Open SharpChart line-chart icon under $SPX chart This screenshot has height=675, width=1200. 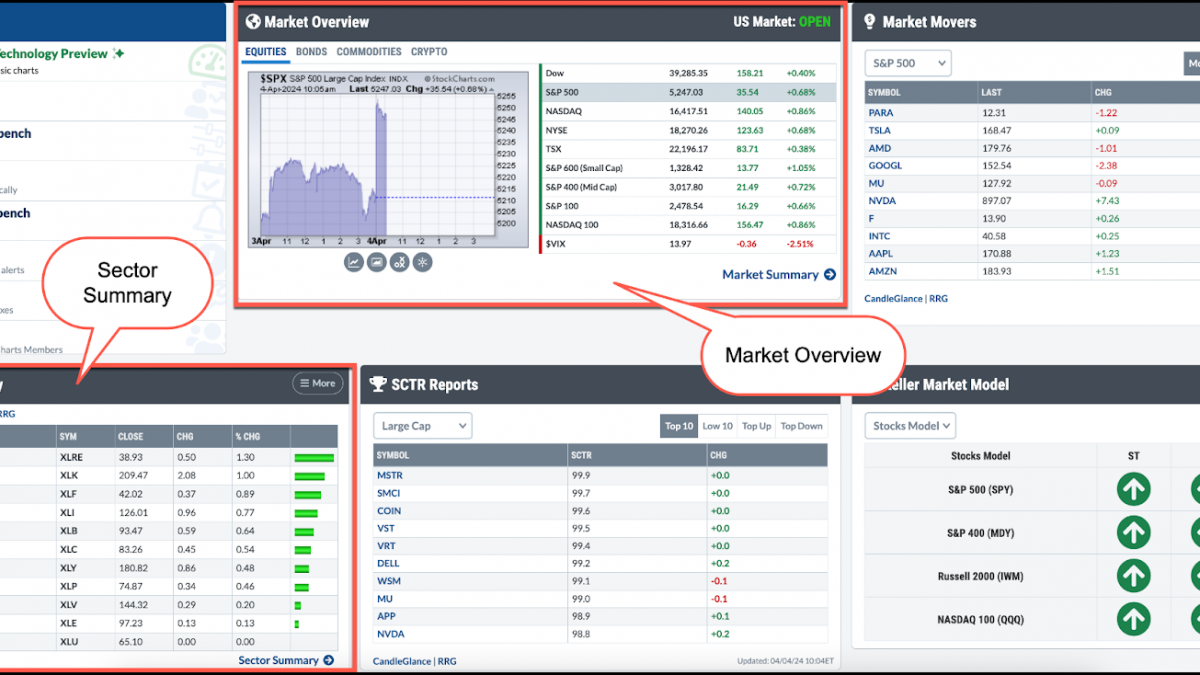pyautogui.click(x=353, y=262)
